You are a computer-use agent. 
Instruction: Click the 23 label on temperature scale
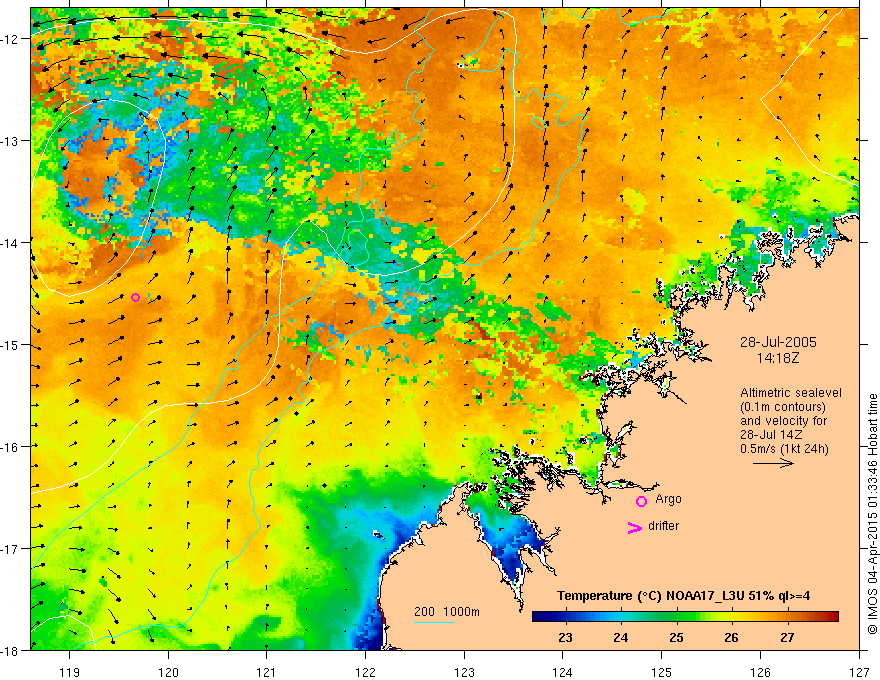tap(565, 637)
